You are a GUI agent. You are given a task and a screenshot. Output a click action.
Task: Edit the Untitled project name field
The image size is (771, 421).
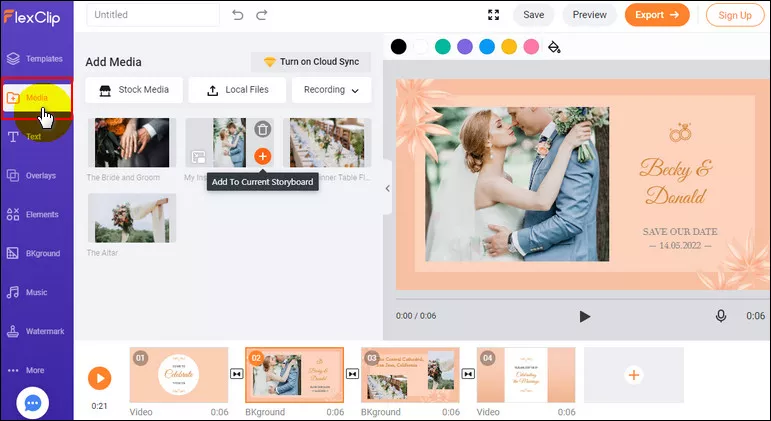(x=153, y=15)
